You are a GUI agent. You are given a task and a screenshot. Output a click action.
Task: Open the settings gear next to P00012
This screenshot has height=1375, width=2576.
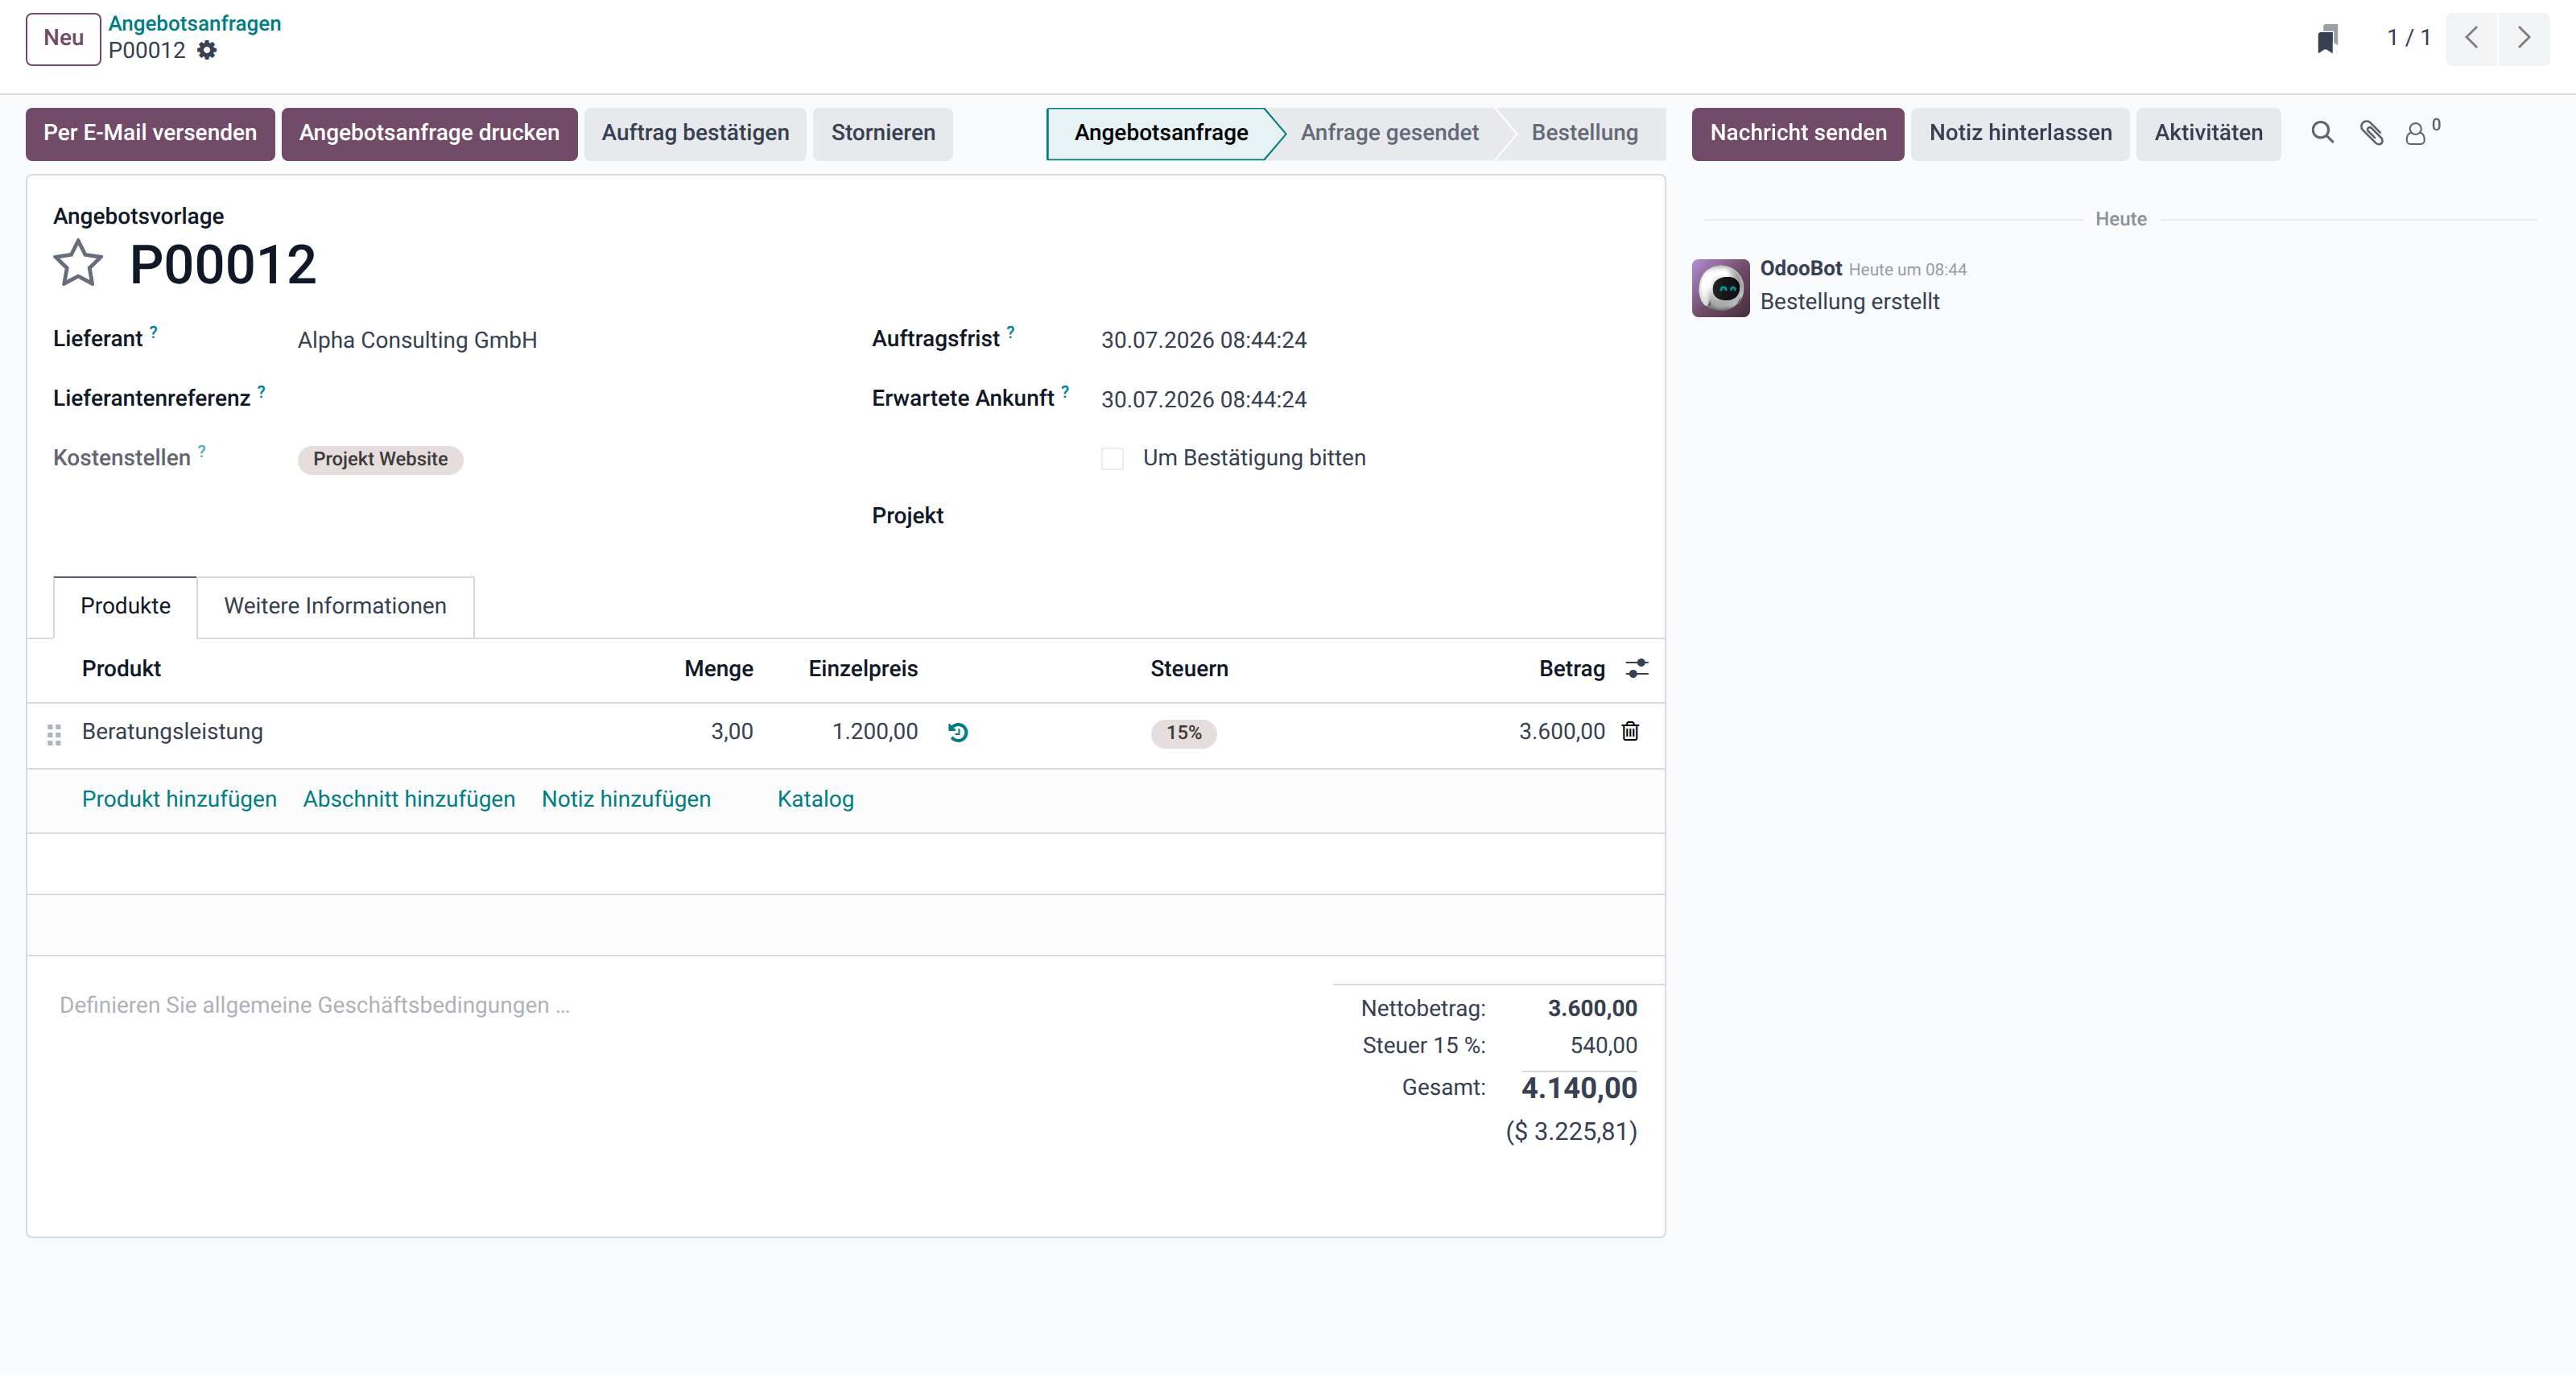207,50
